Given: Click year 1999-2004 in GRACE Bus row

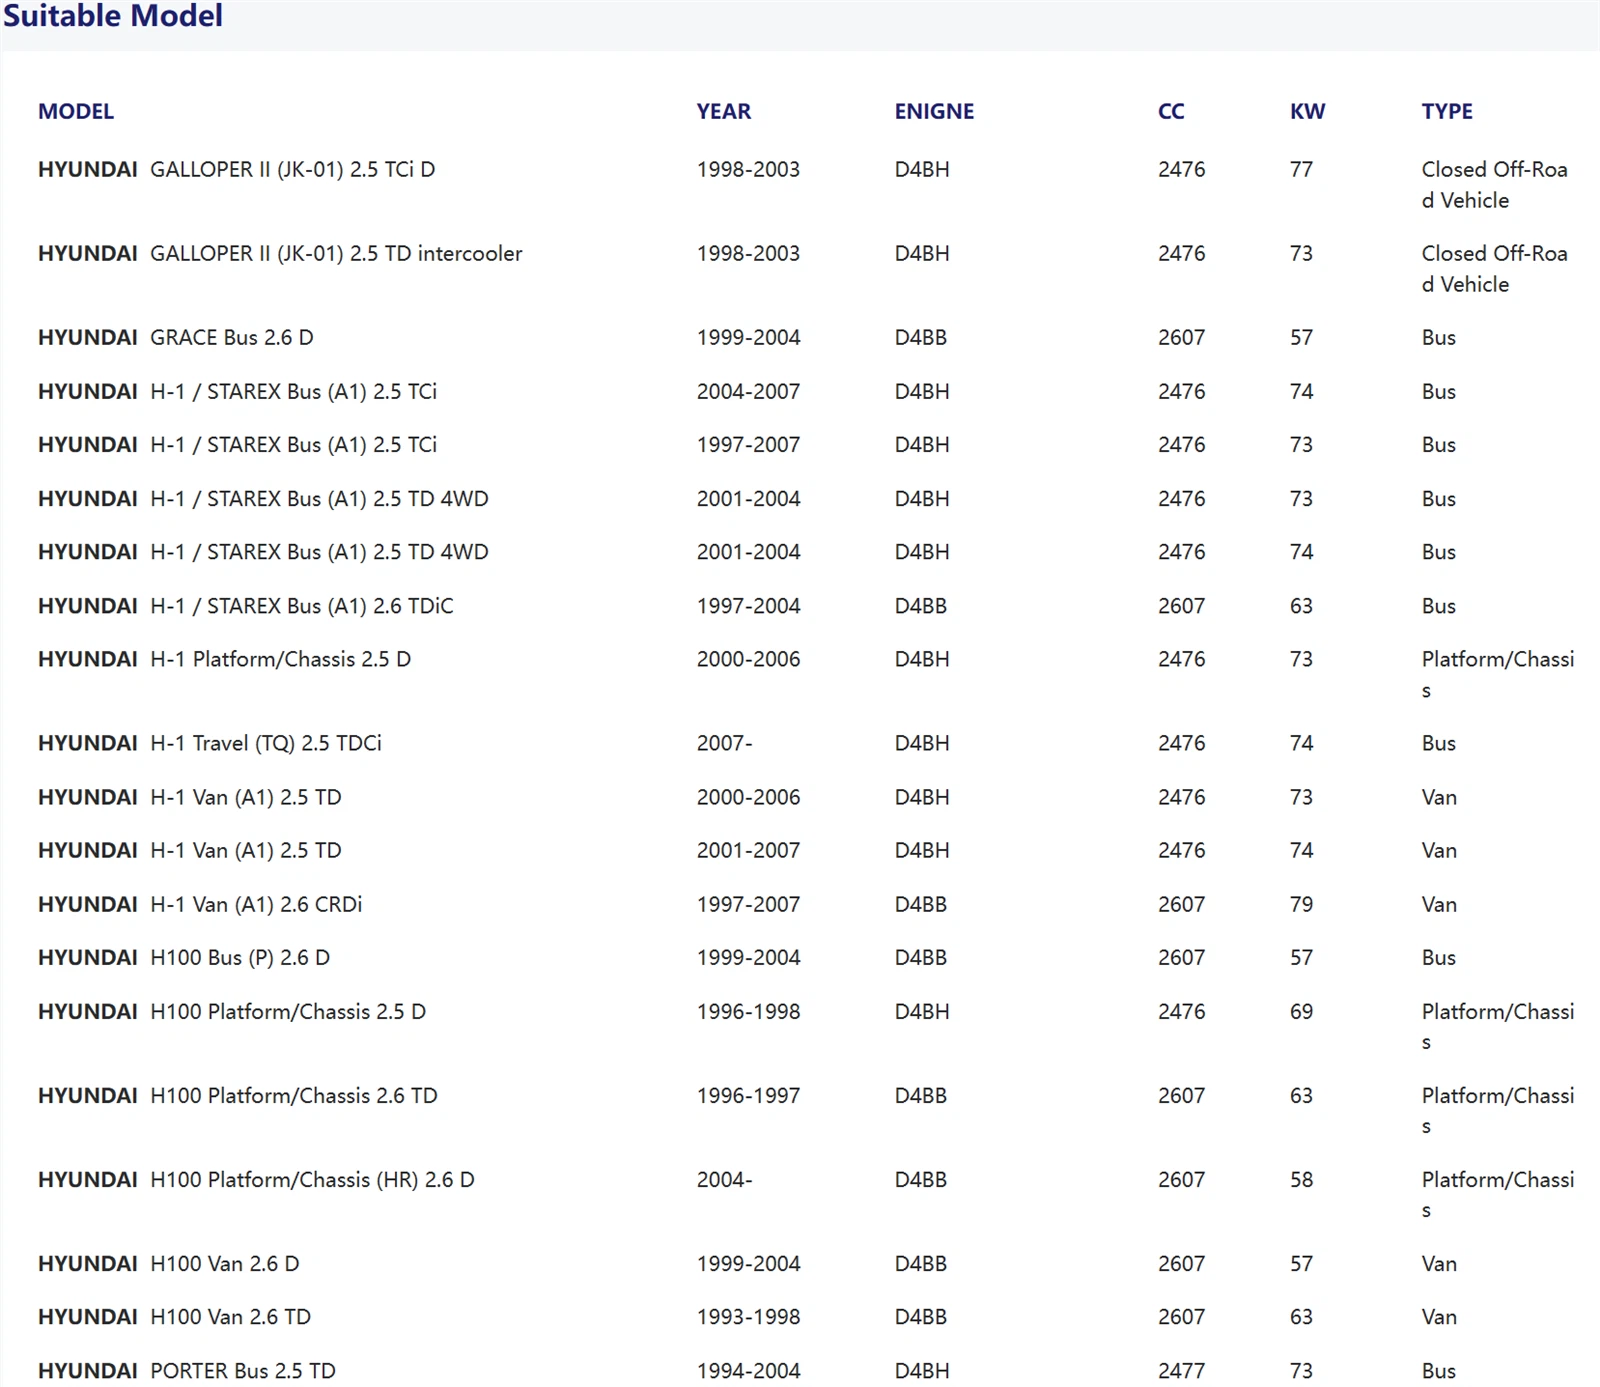Looking at the screenshot, I should [749, 338].
